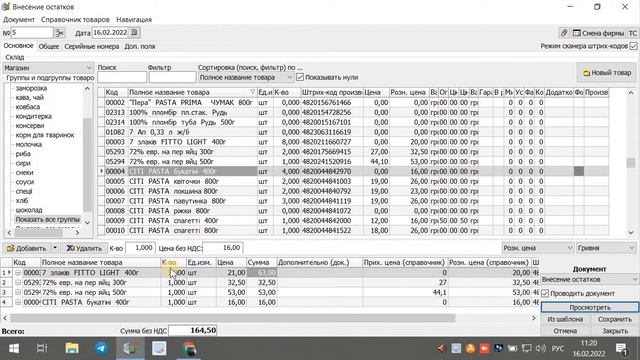640x360 pixels.
Task: Click the Розн. цена column header
Action: (x=409, y=93)
